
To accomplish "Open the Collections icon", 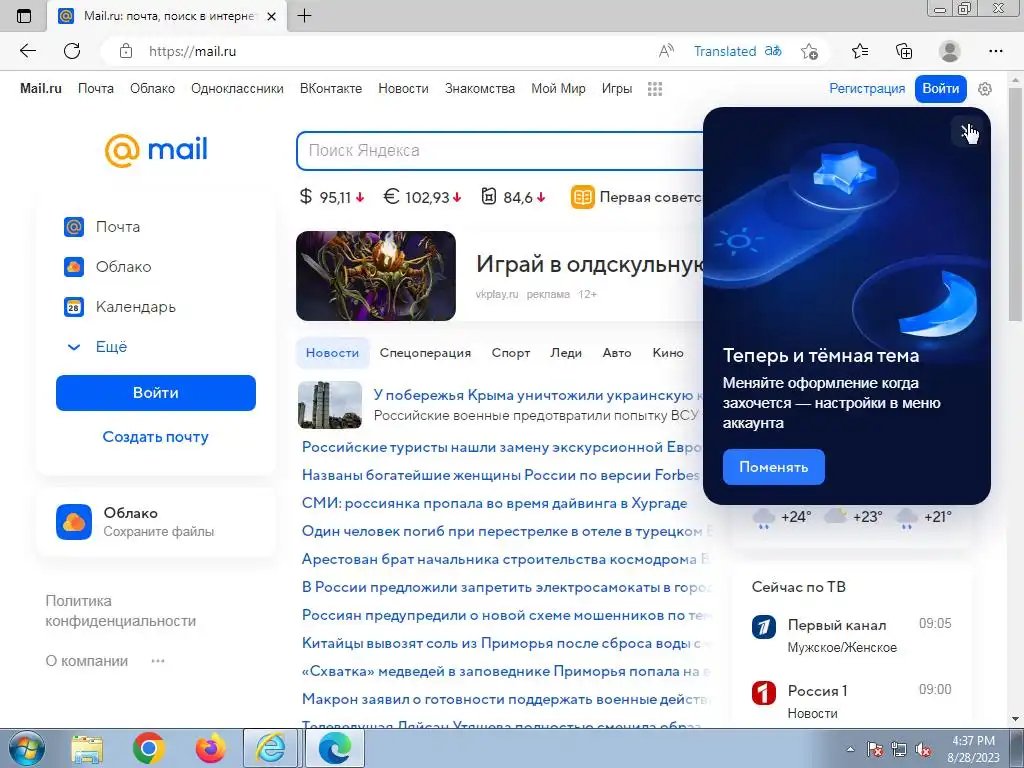I will (x=904, y=51).
